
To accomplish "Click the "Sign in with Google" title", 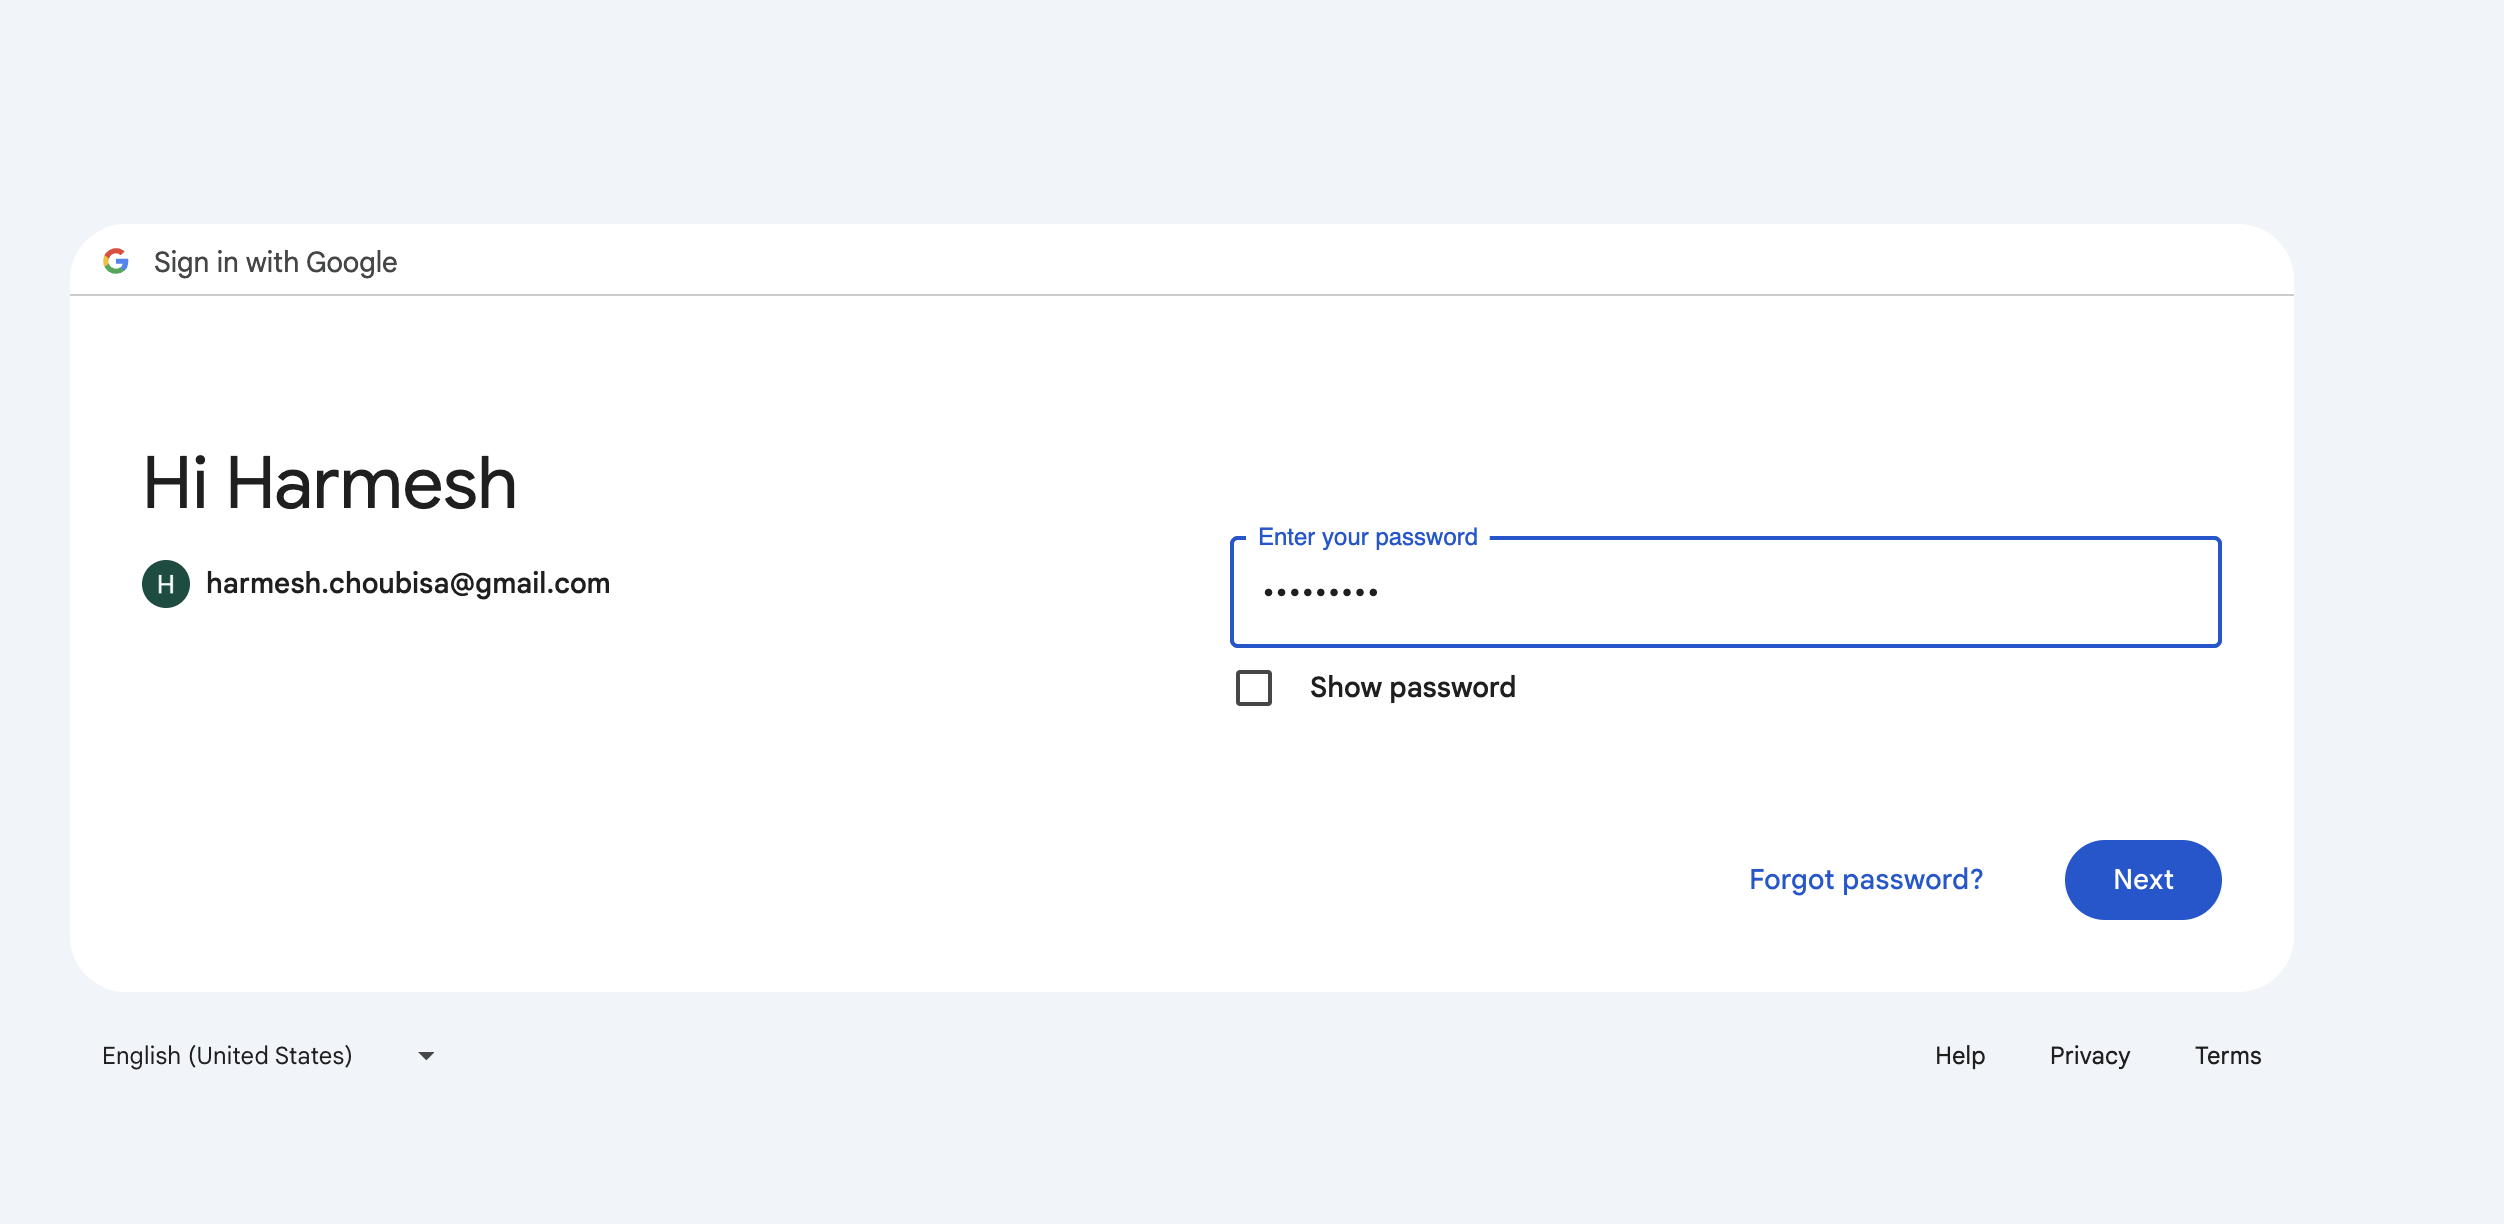I will click(275, 262).
